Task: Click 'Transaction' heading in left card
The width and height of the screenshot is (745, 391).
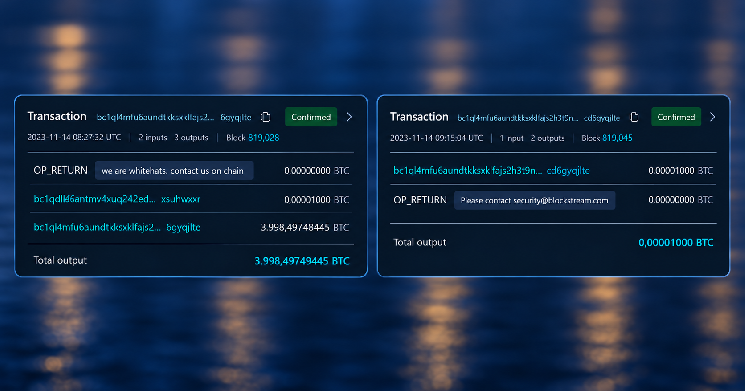Action: click(57, 116)
